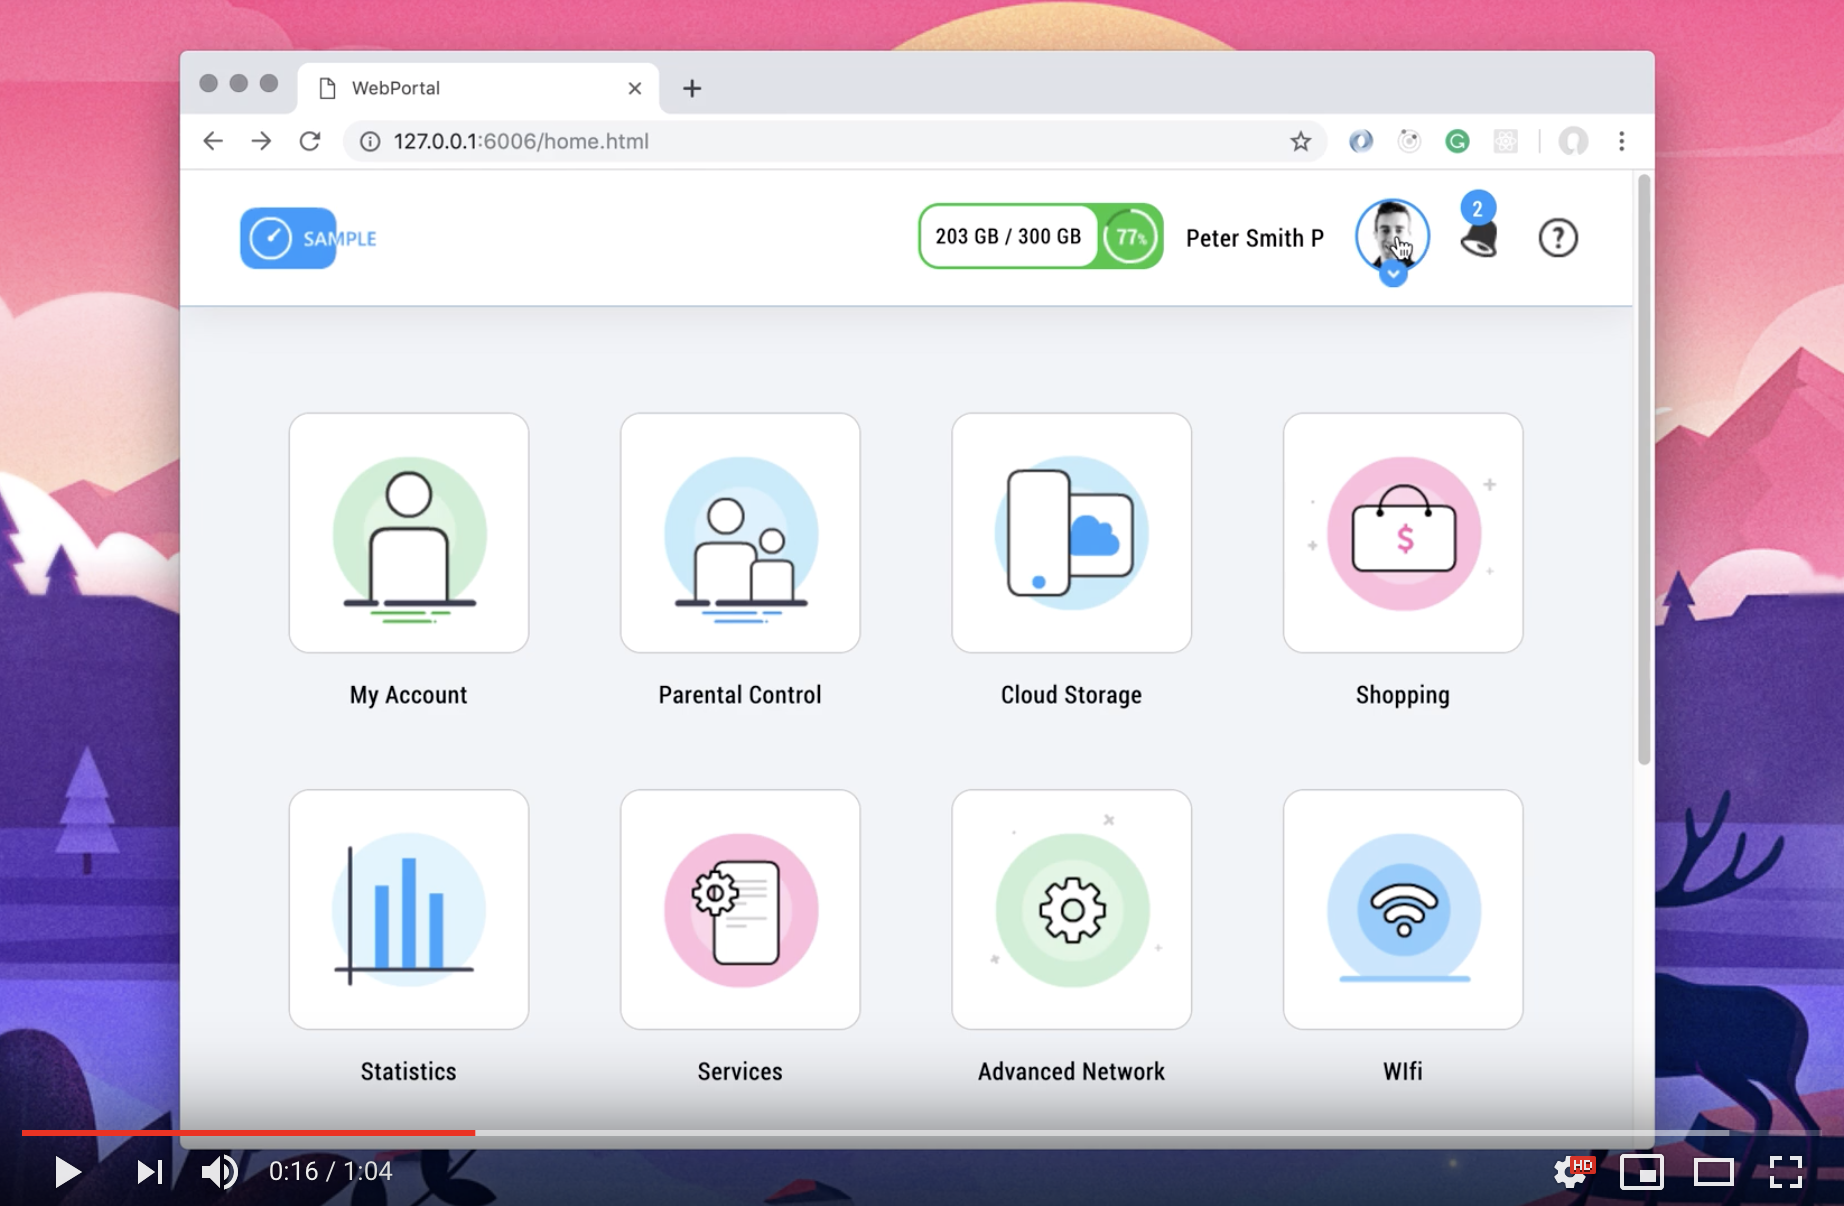
Task: Expand the profile dropdown chevron under avatar
Action: [x=1393, y=274]
